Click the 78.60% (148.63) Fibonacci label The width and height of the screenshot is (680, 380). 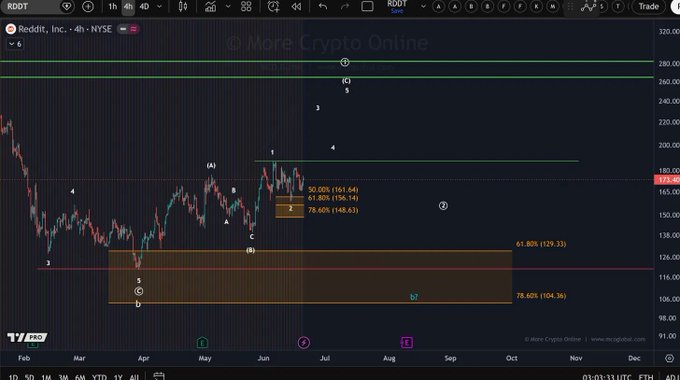click(333, 210)
